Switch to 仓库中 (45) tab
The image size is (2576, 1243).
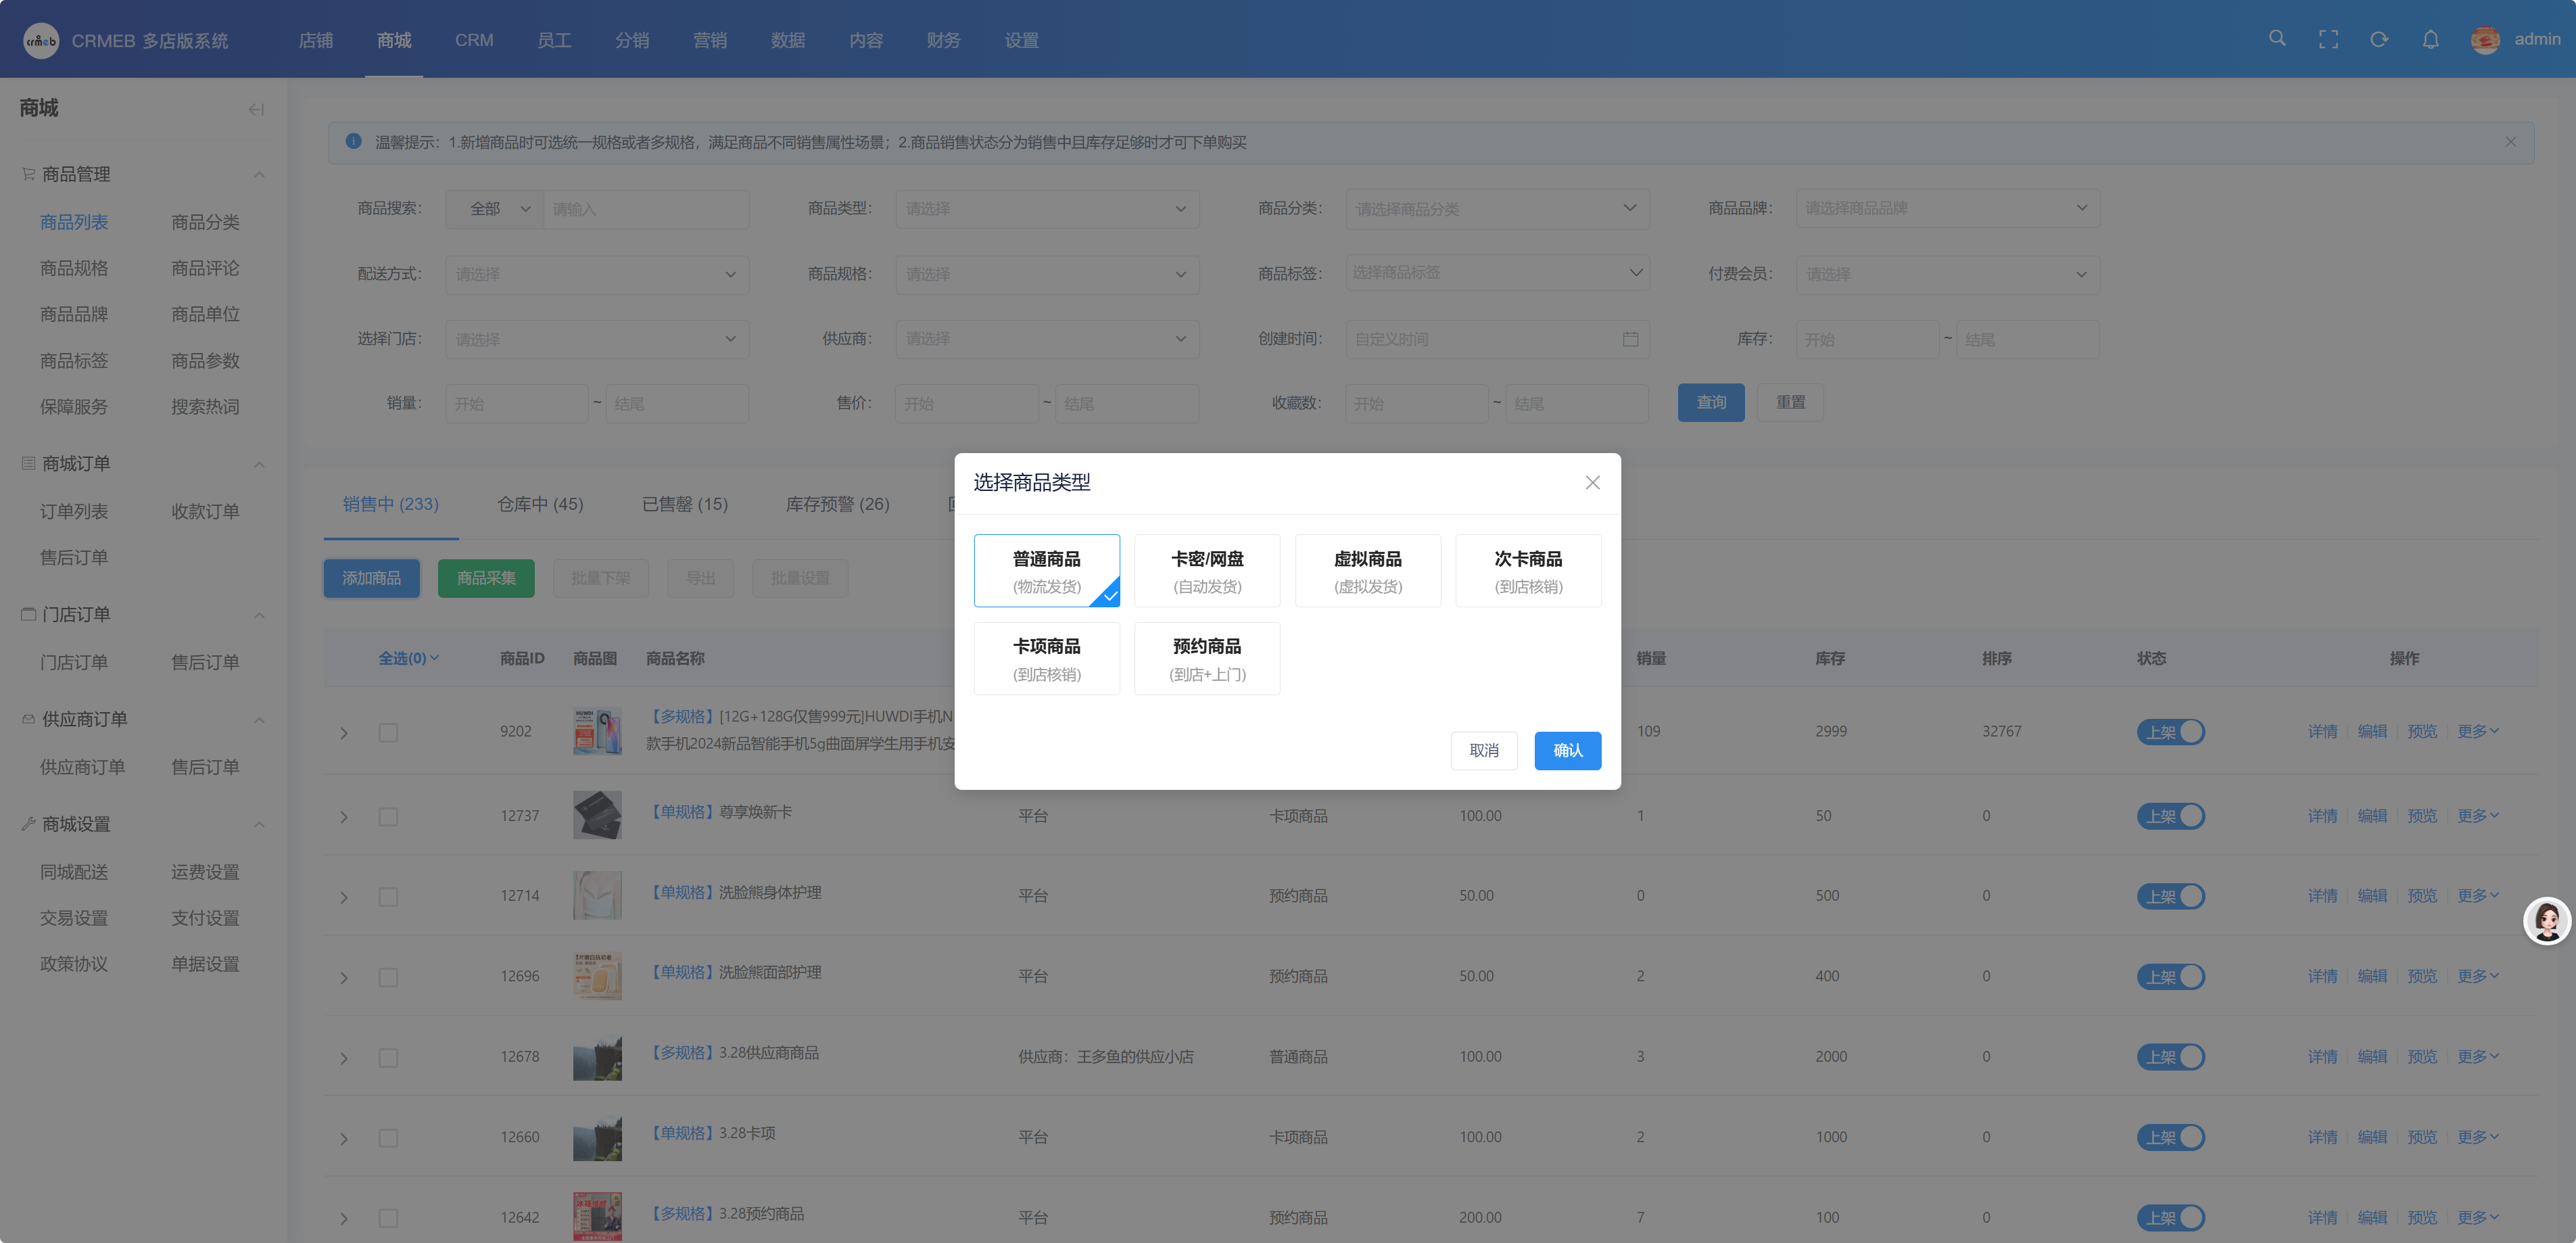click(x=540, y=504)
